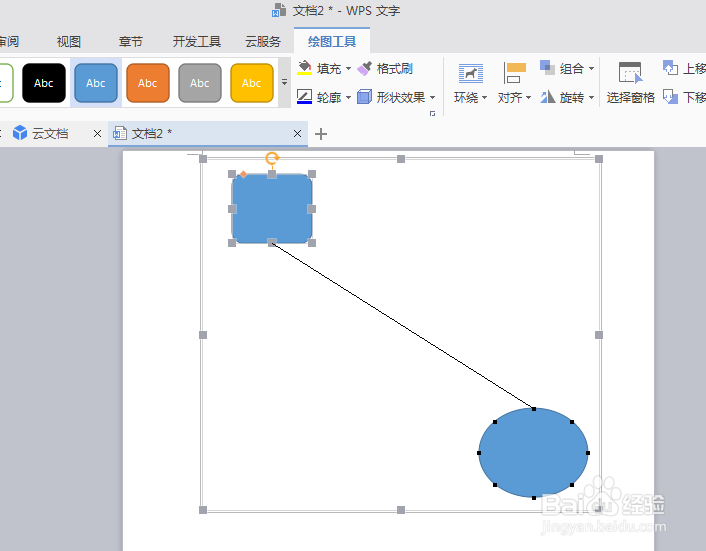Select the 绘图工具 (Drawing Tools) tab
Viewport: 706px width, 551px height.
click(x=332, y=42)
